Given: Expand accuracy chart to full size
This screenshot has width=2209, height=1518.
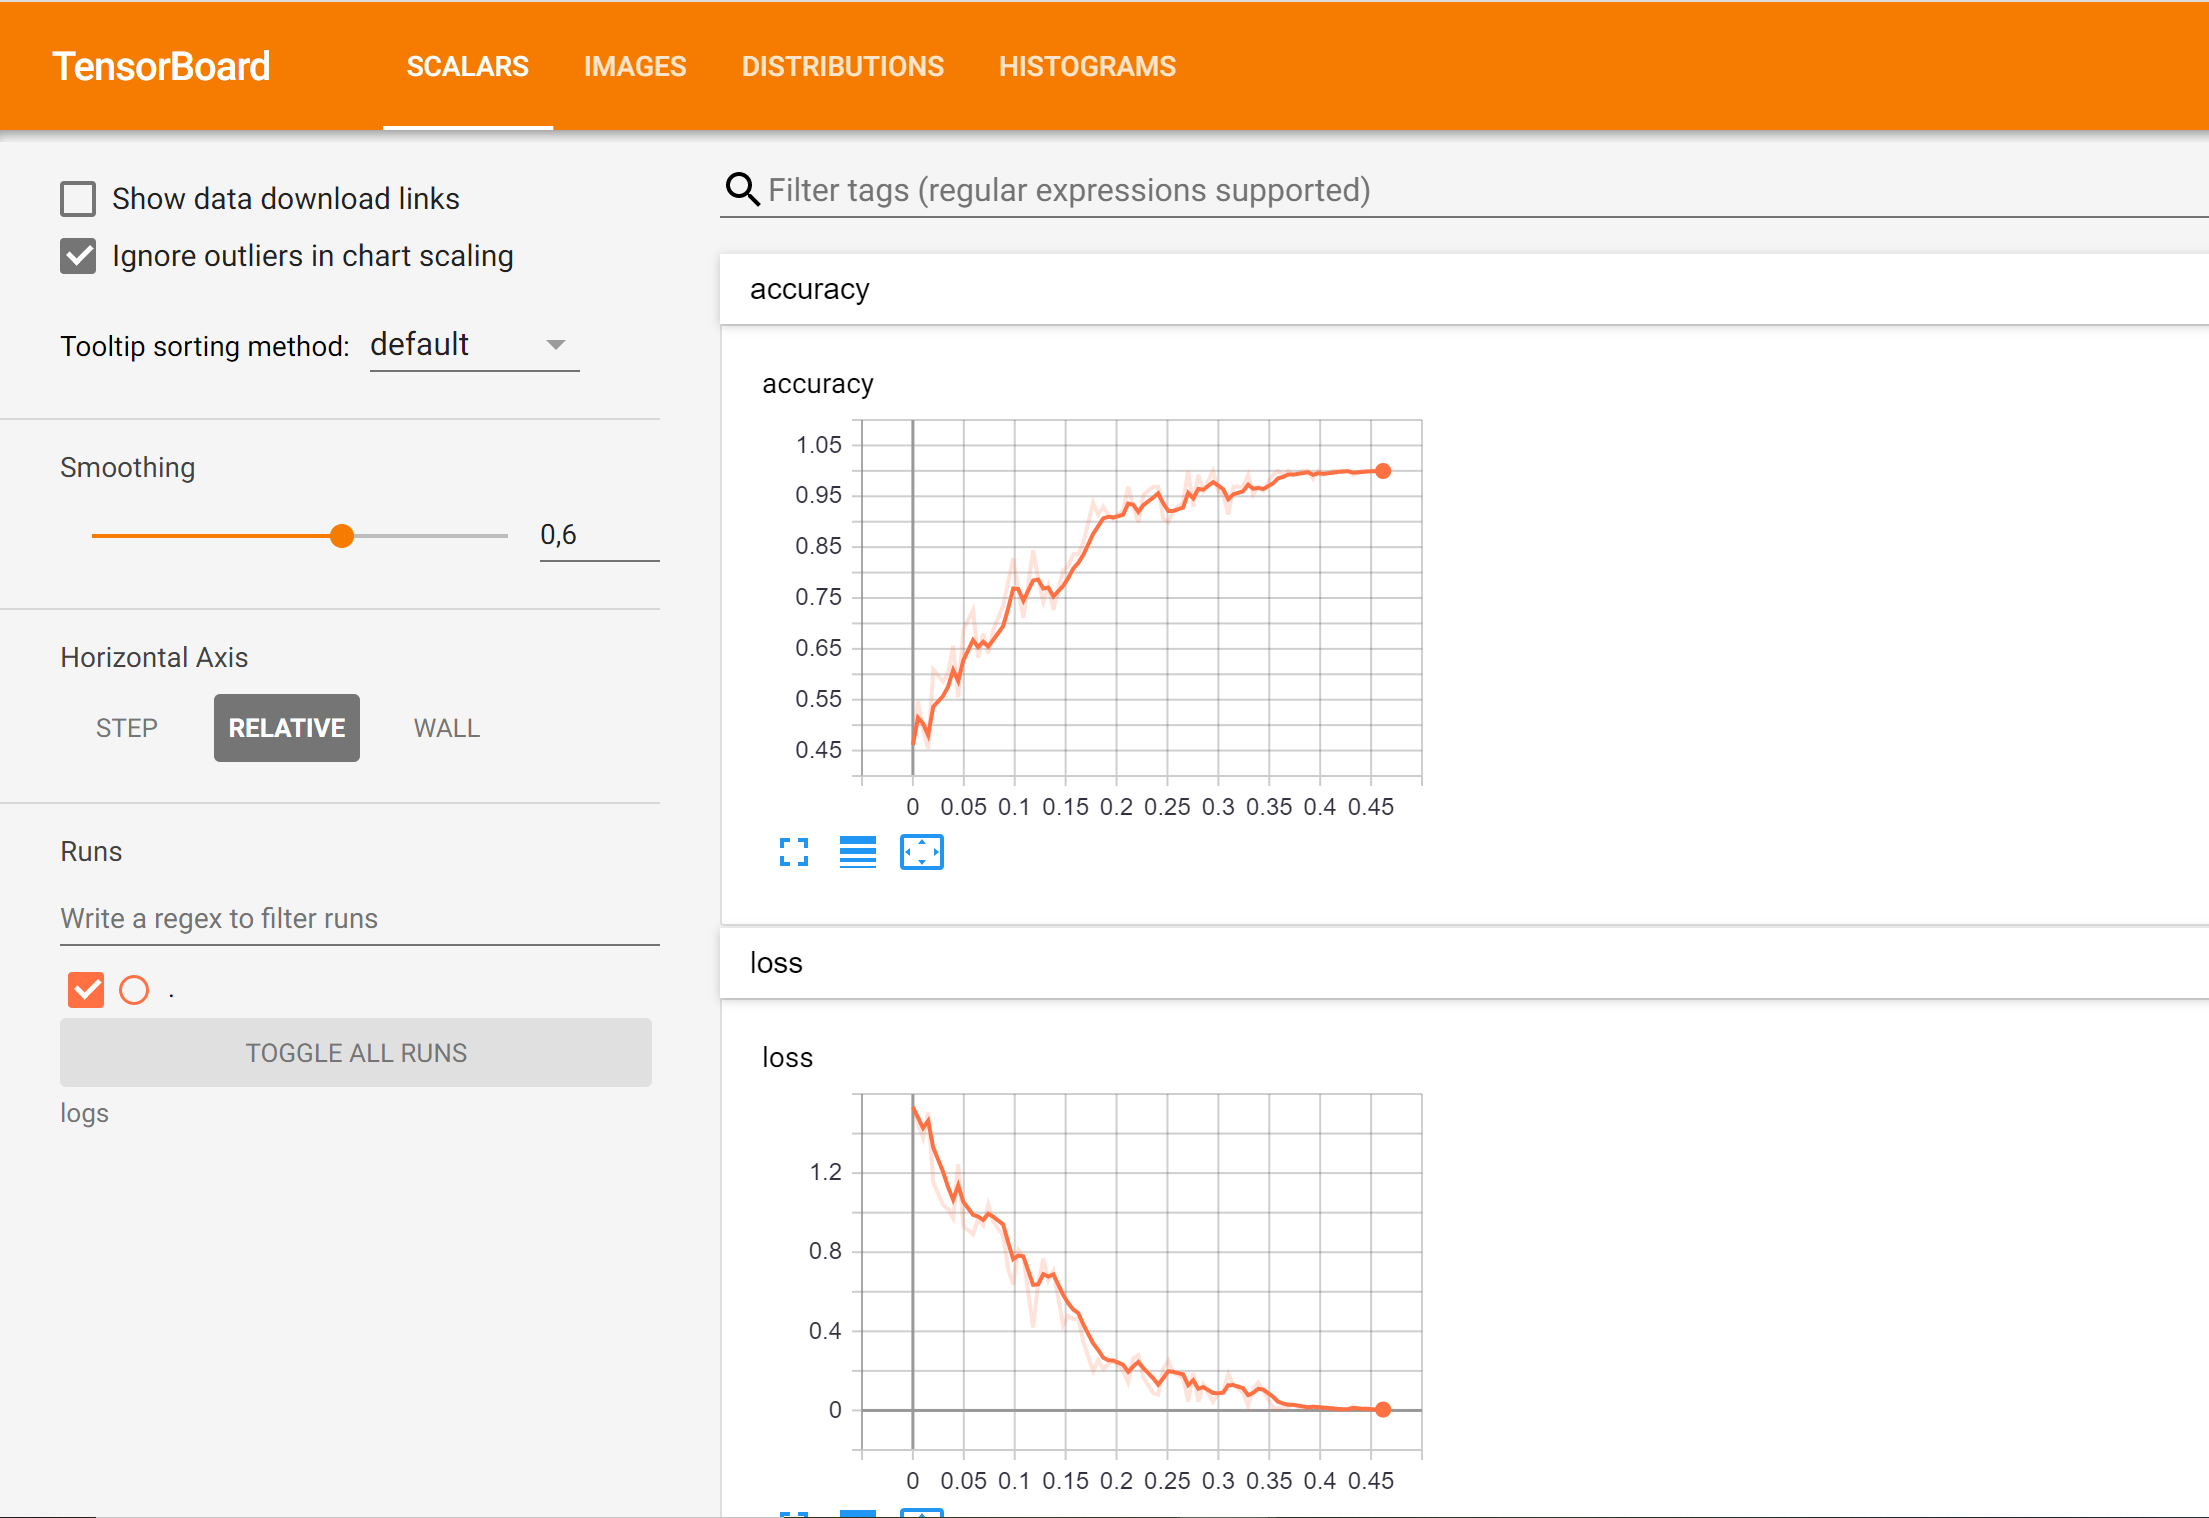Looking at the screenshot, I should pos(794,852).
